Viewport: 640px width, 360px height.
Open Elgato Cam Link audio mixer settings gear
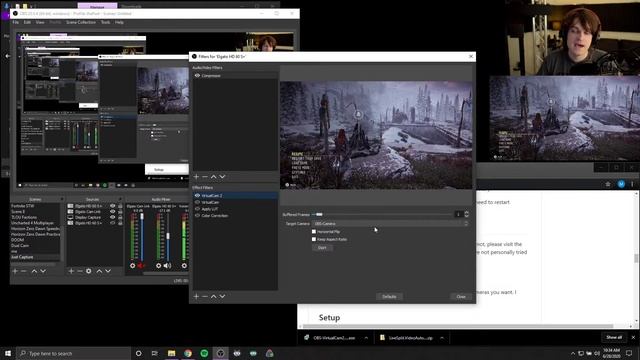click(132, 266)
